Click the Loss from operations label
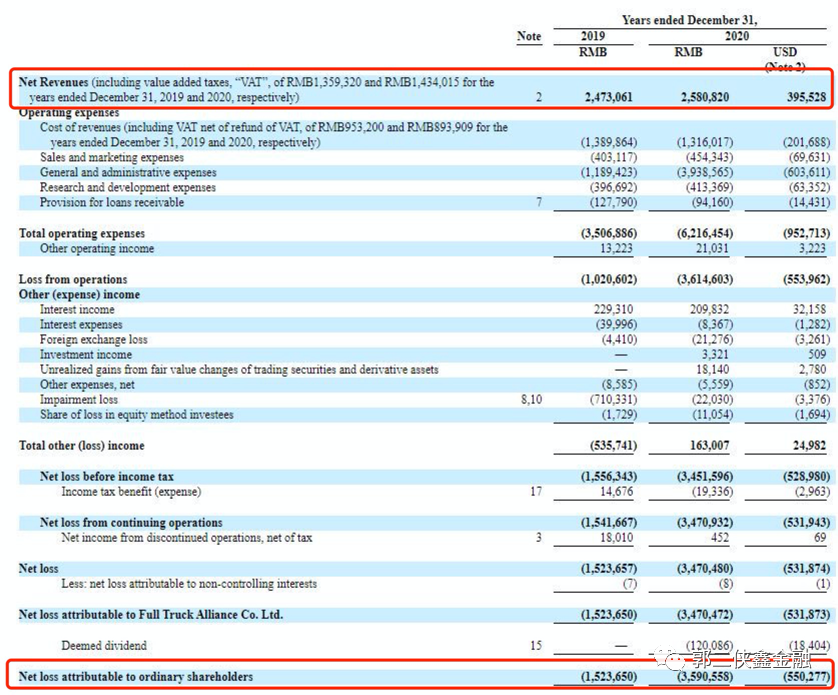838x695 pixels. [73, 280]
